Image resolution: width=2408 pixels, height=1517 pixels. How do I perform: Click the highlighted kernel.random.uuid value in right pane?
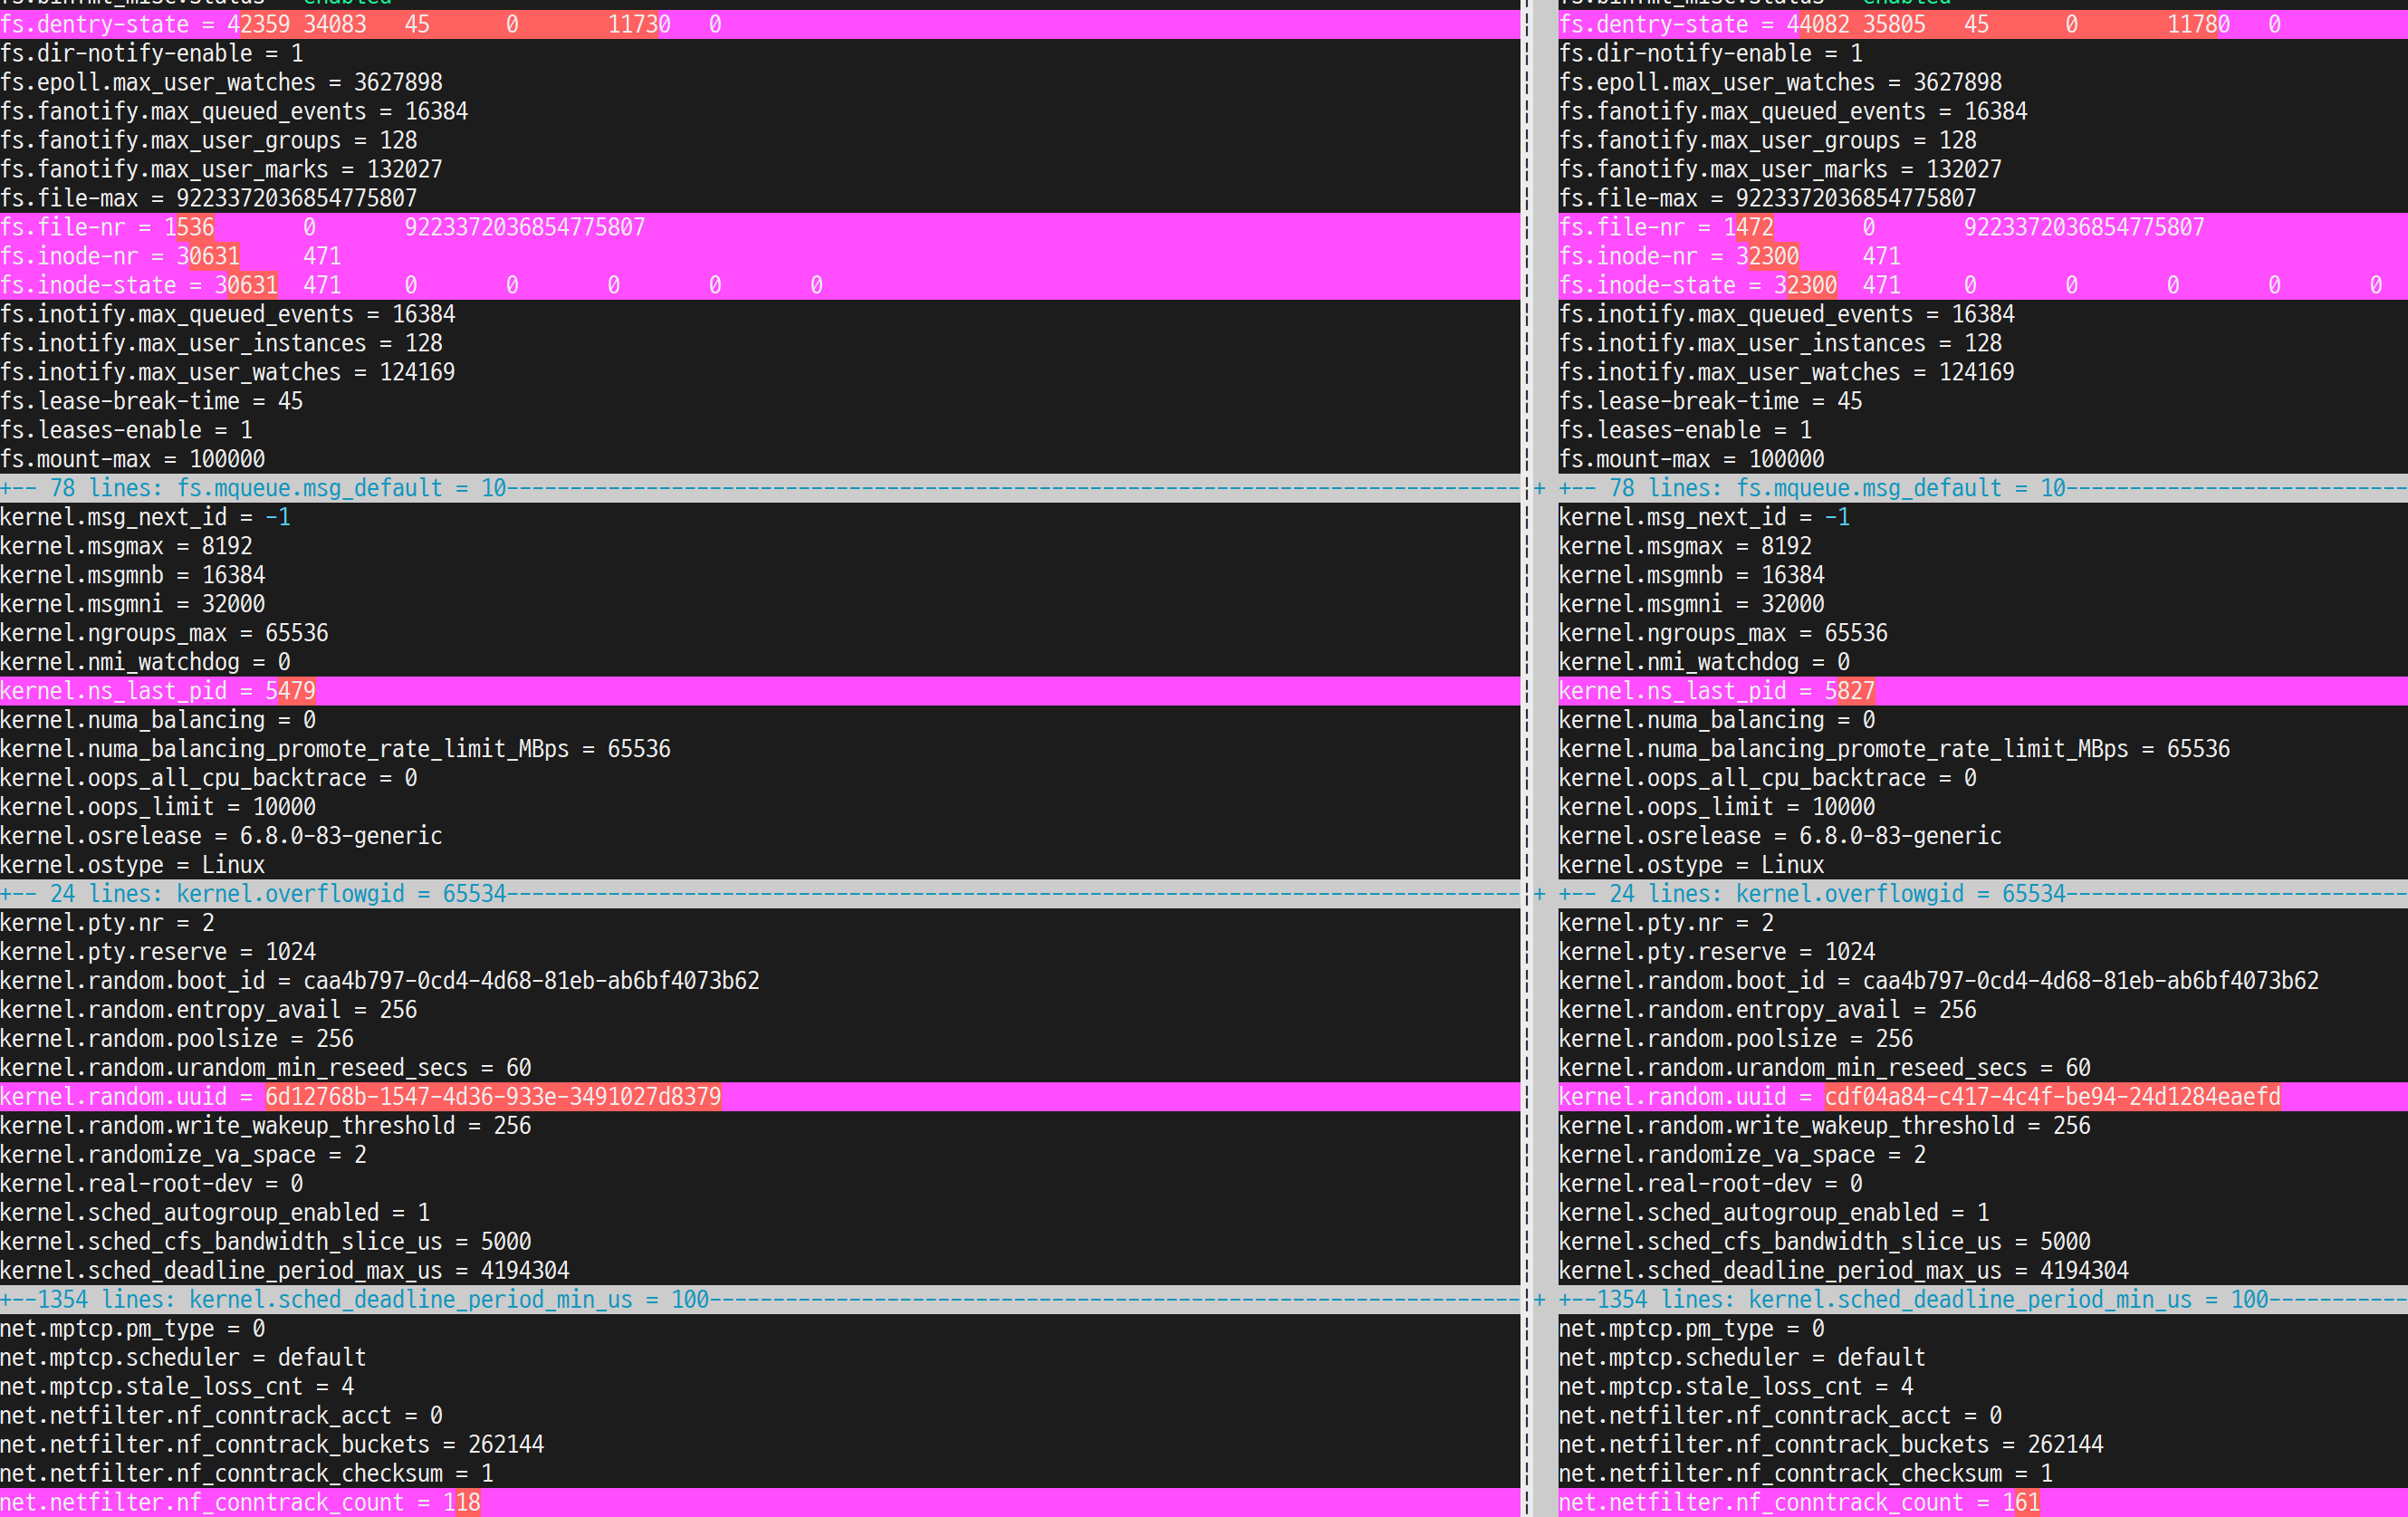pyautogui.click(x=2052, y=1097)
